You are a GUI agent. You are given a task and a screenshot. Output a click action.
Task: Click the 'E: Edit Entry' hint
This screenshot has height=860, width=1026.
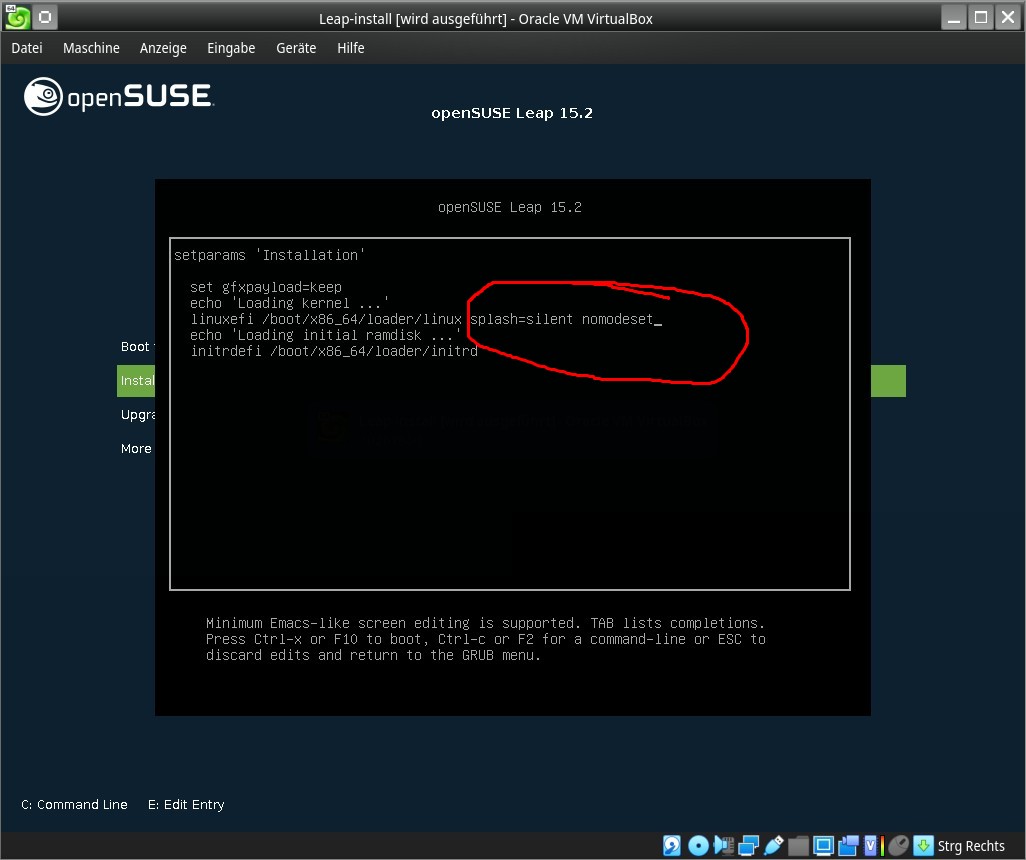tap(186, 804)
